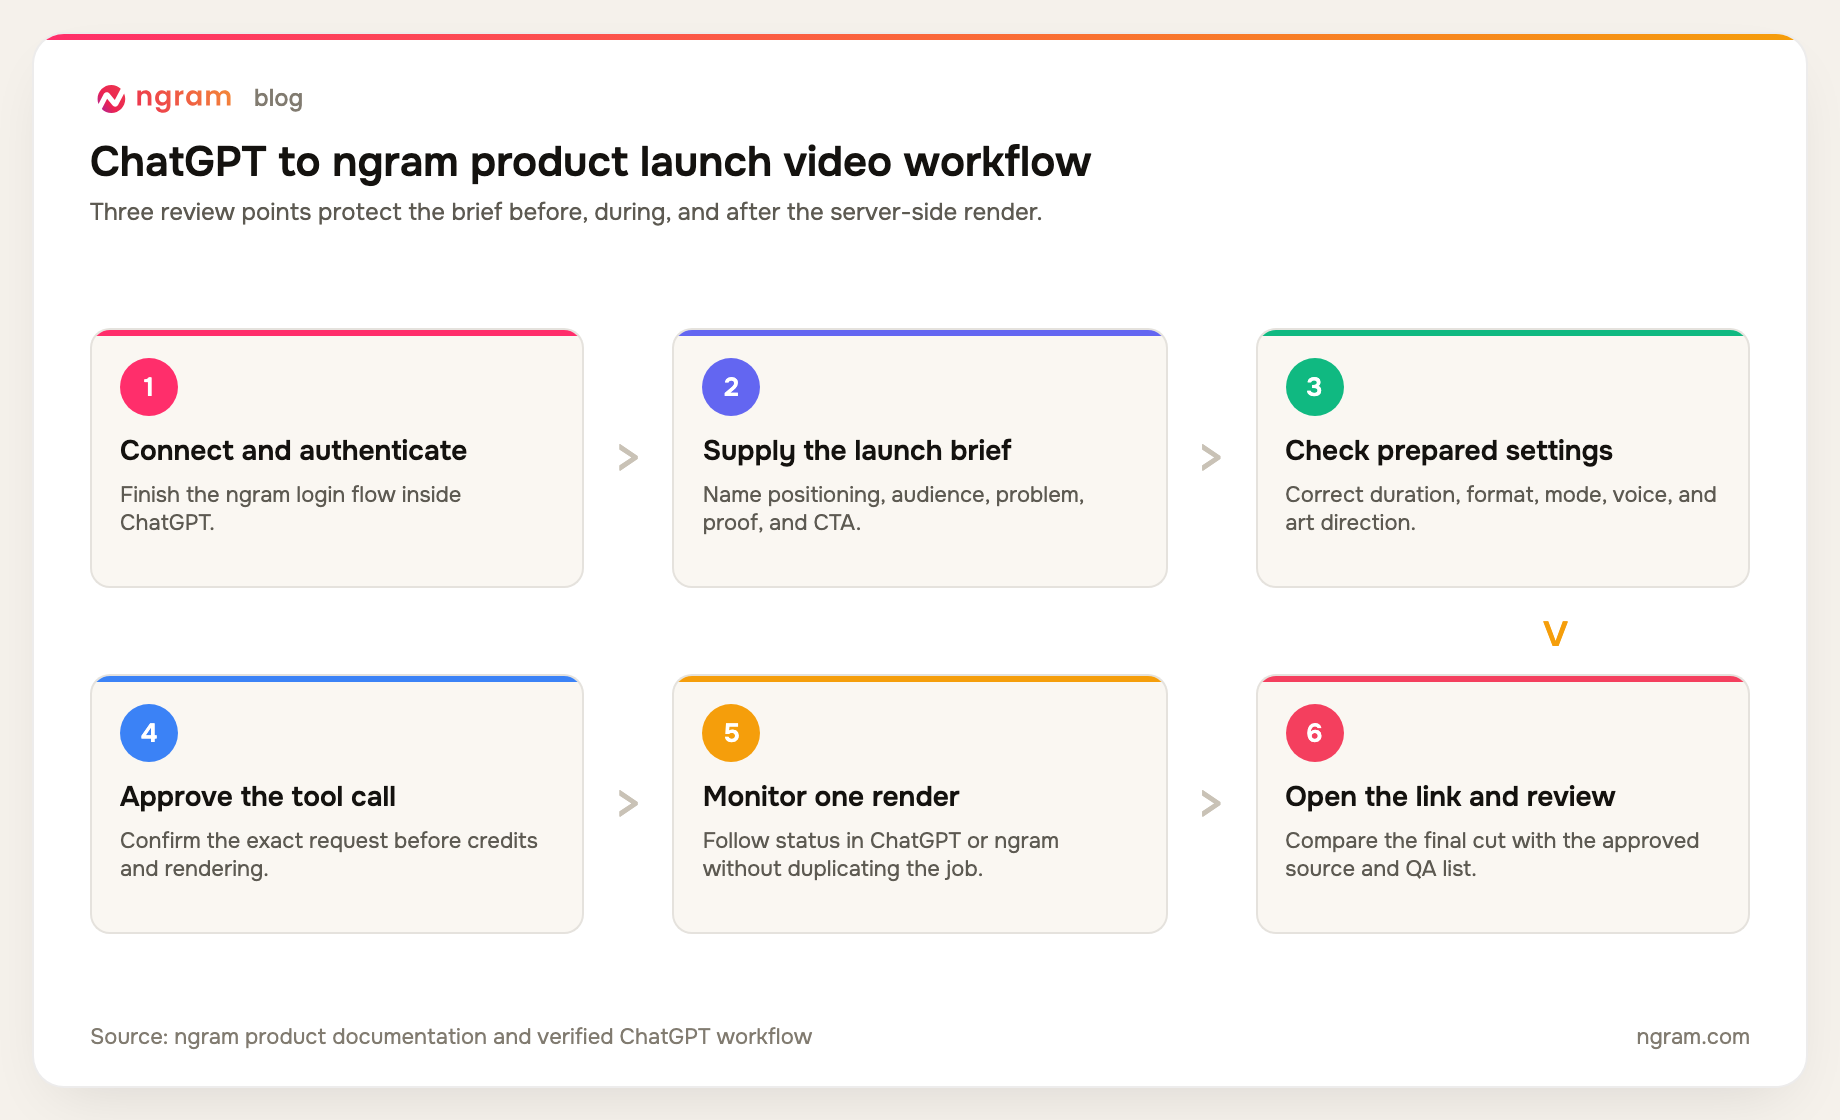Click the 'Connect and authenticate' heading
The image size is (1840, 1120).
(293, 451)
